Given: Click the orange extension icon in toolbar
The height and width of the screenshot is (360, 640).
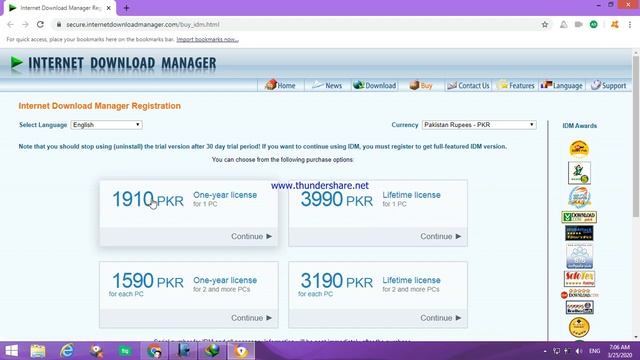Looking at the screenshot, I should tap(614, 24).
